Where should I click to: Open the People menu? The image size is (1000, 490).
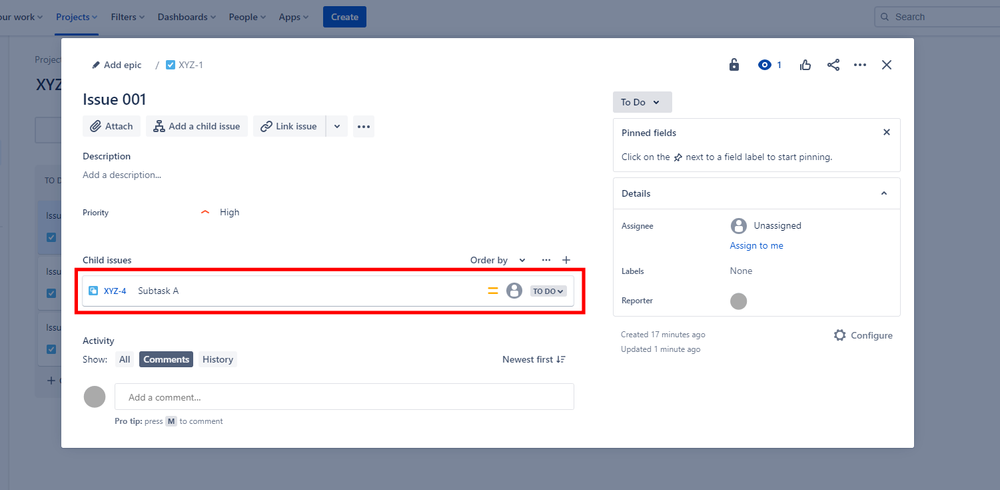(247, 17)
